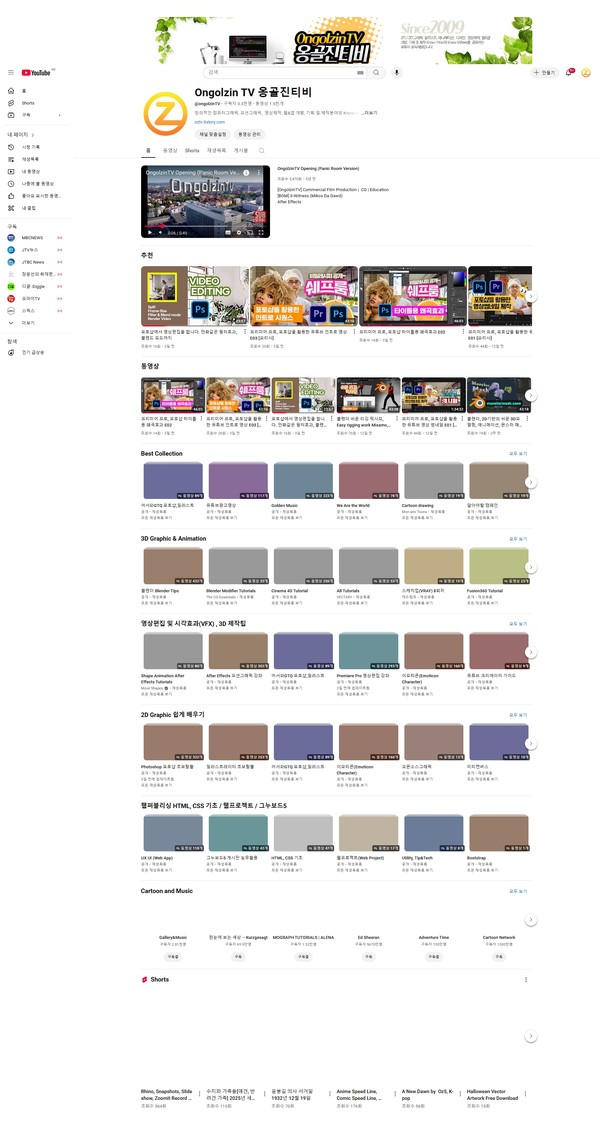Click the YouTube logo
The image size is (600, 1122).
[36, 72]
